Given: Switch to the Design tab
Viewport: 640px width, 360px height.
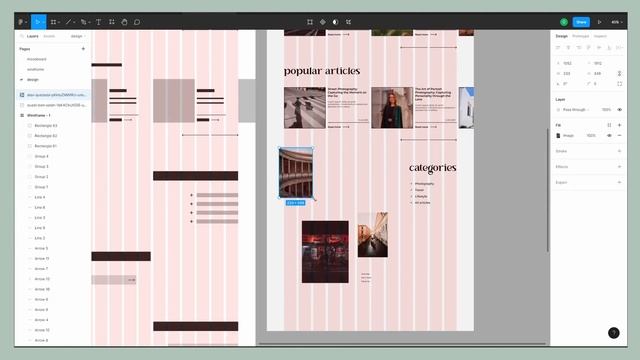Looking at the screenshot, I should pos(561,36).
